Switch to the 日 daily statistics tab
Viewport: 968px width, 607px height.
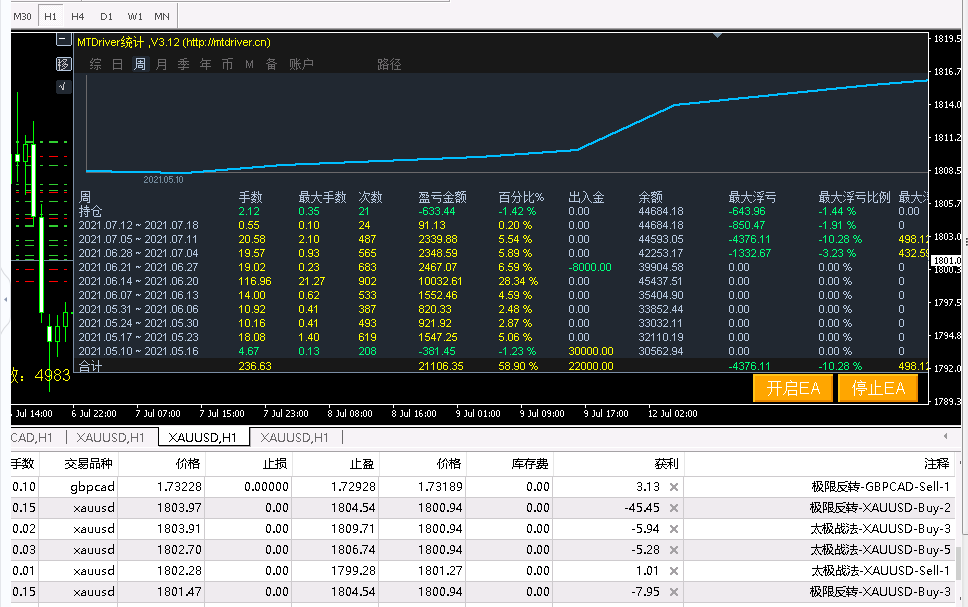pyautogui.click(x=117, y=64)
